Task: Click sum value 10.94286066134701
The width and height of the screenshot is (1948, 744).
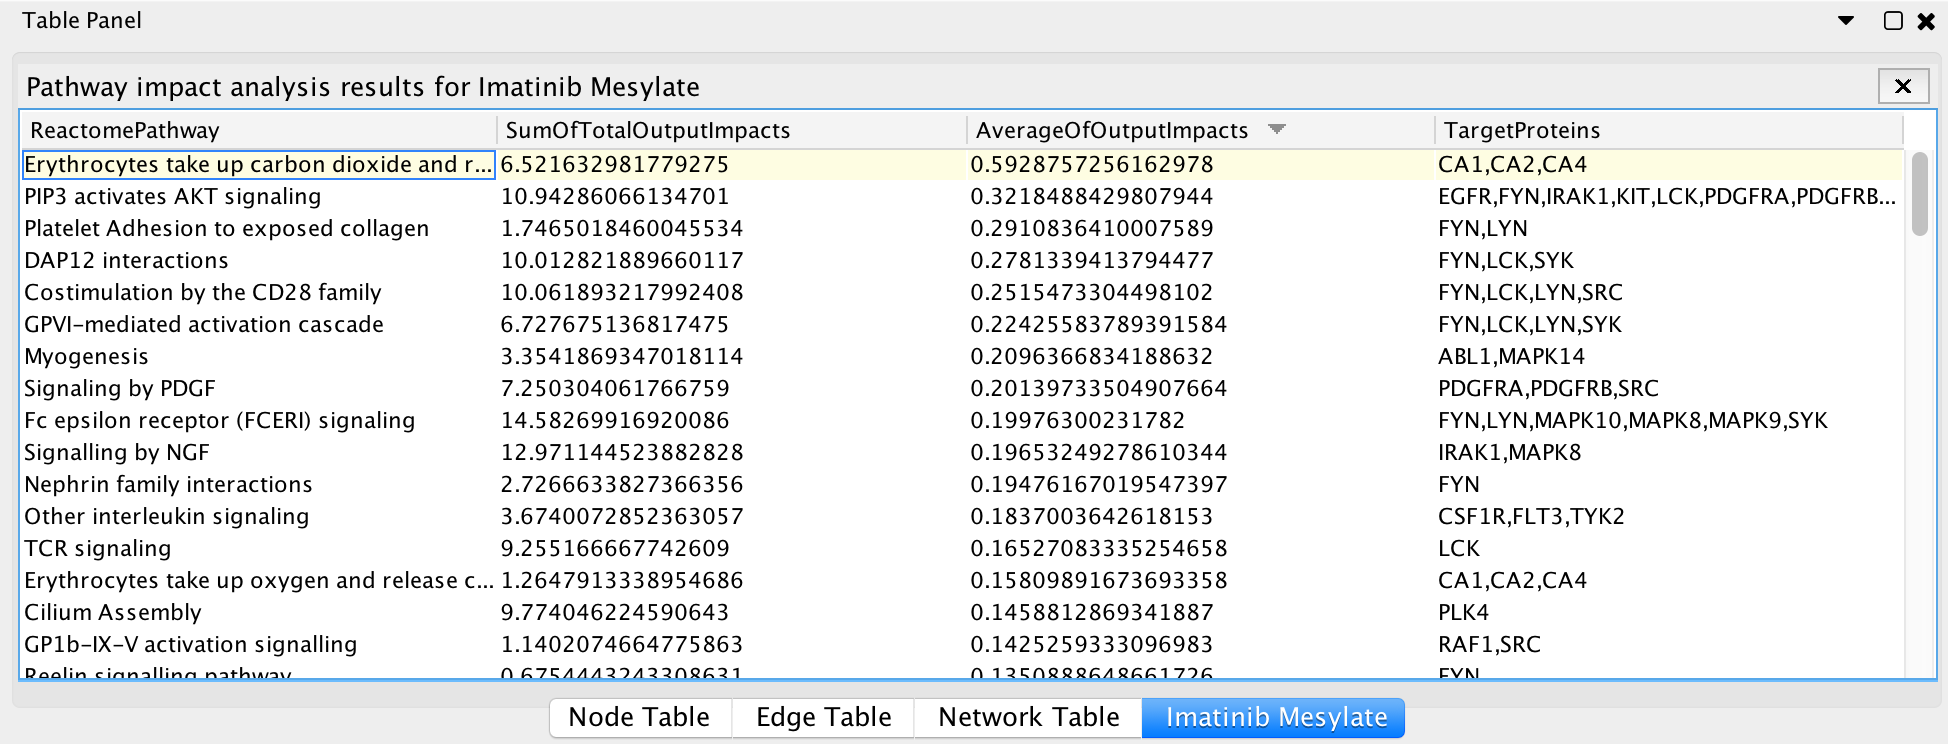Action: pyautogui.click(x=615, y=197)
